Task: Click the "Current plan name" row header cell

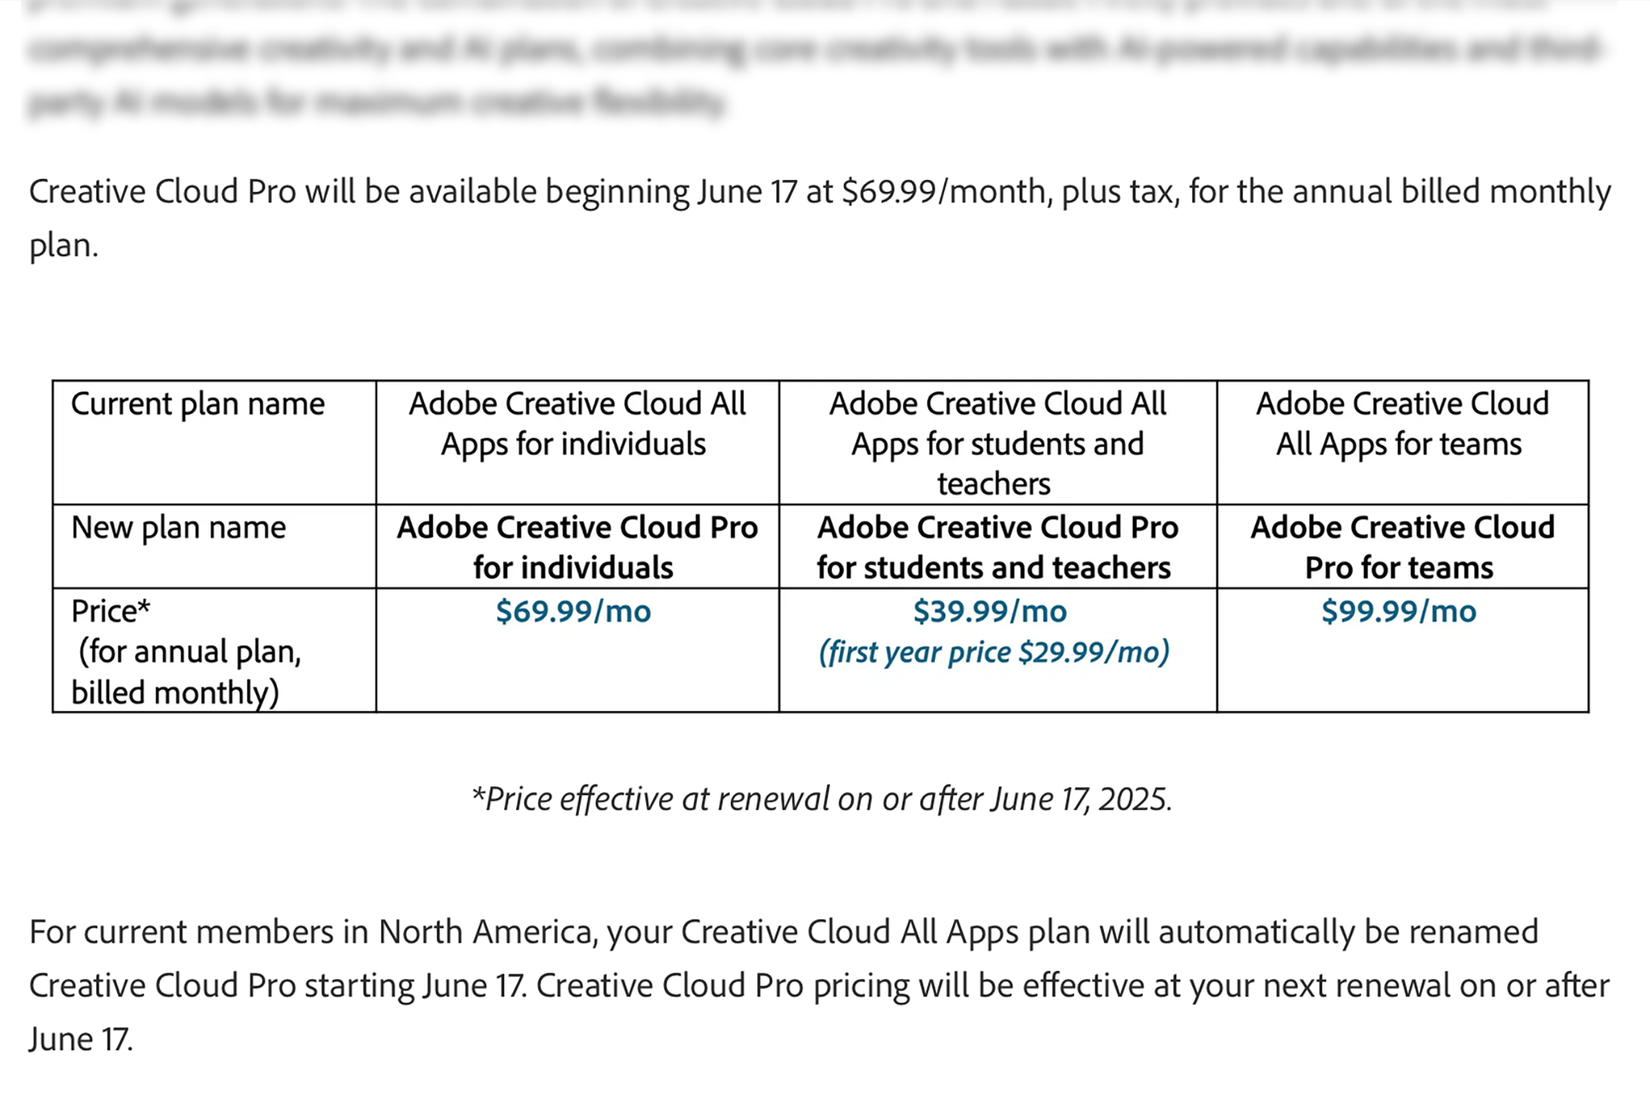Action: [x=197, y=404]
